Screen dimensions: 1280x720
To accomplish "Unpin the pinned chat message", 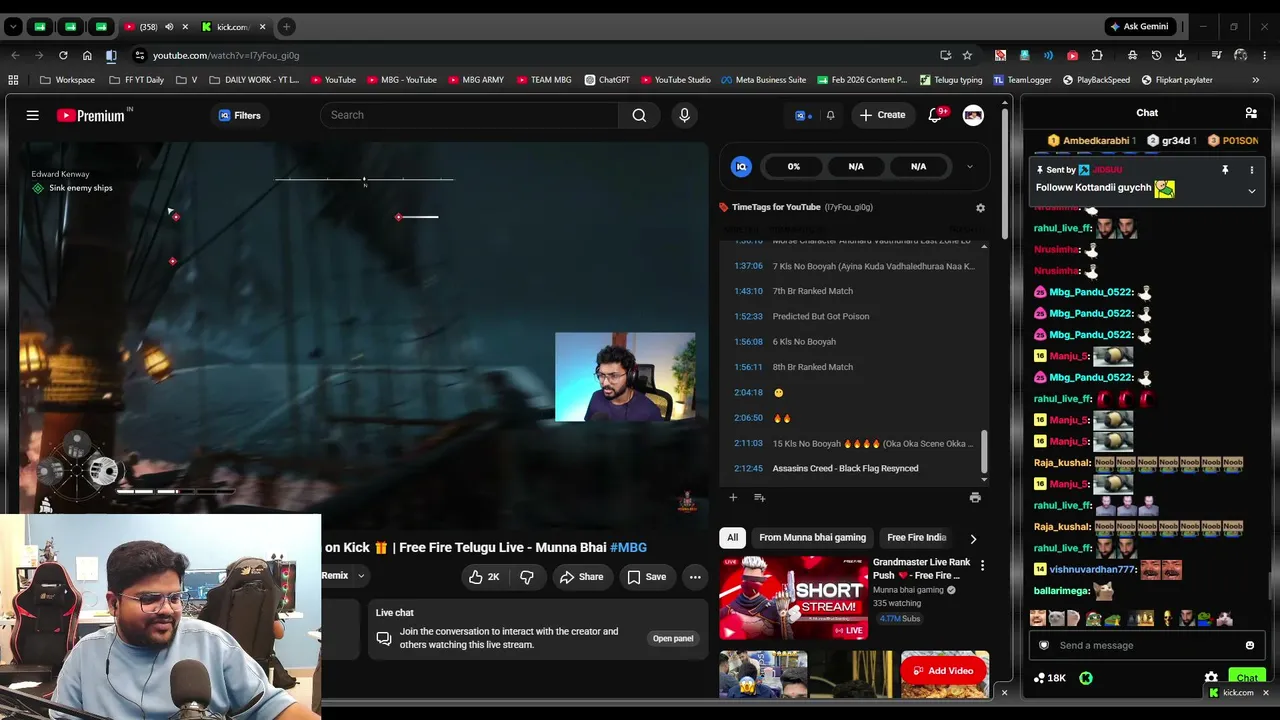I will (1225, 170).
